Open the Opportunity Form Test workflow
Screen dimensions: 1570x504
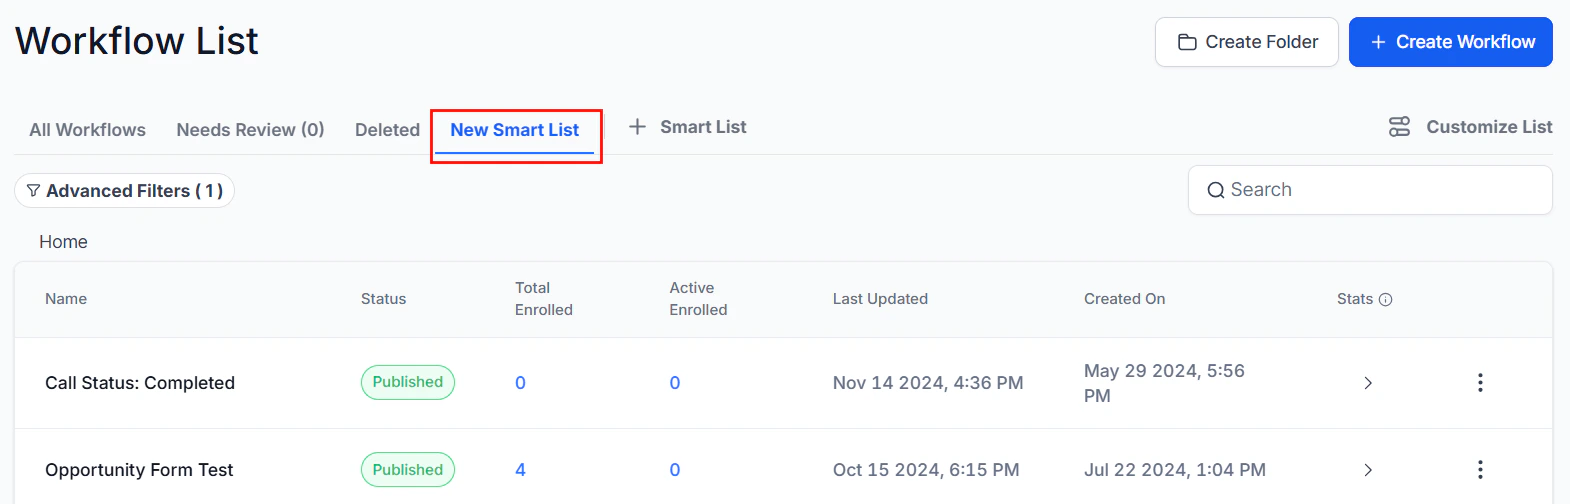click(x=139, y=470)
